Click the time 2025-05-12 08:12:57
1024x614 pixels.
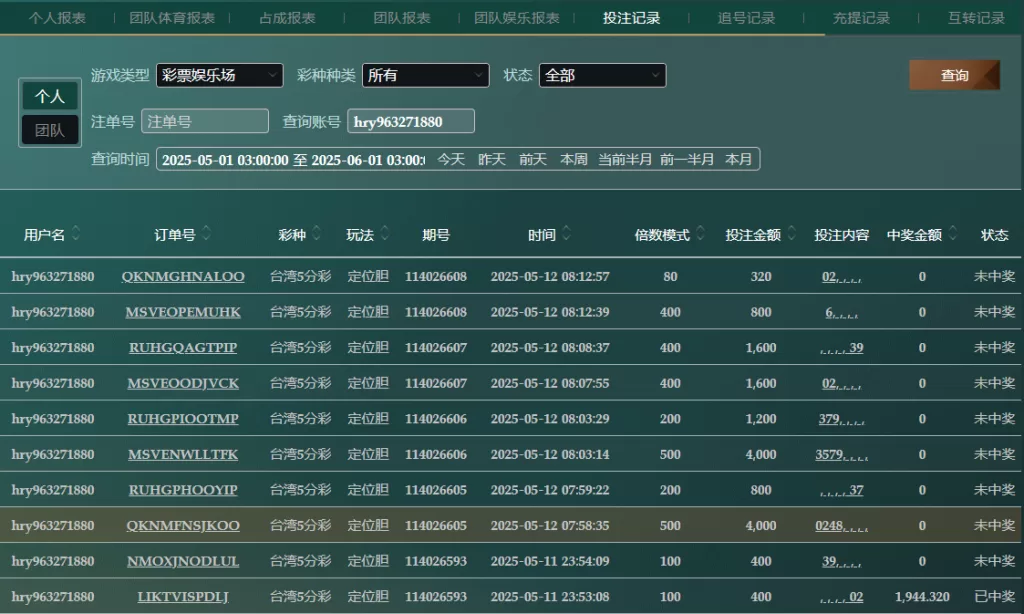[550, 276]
